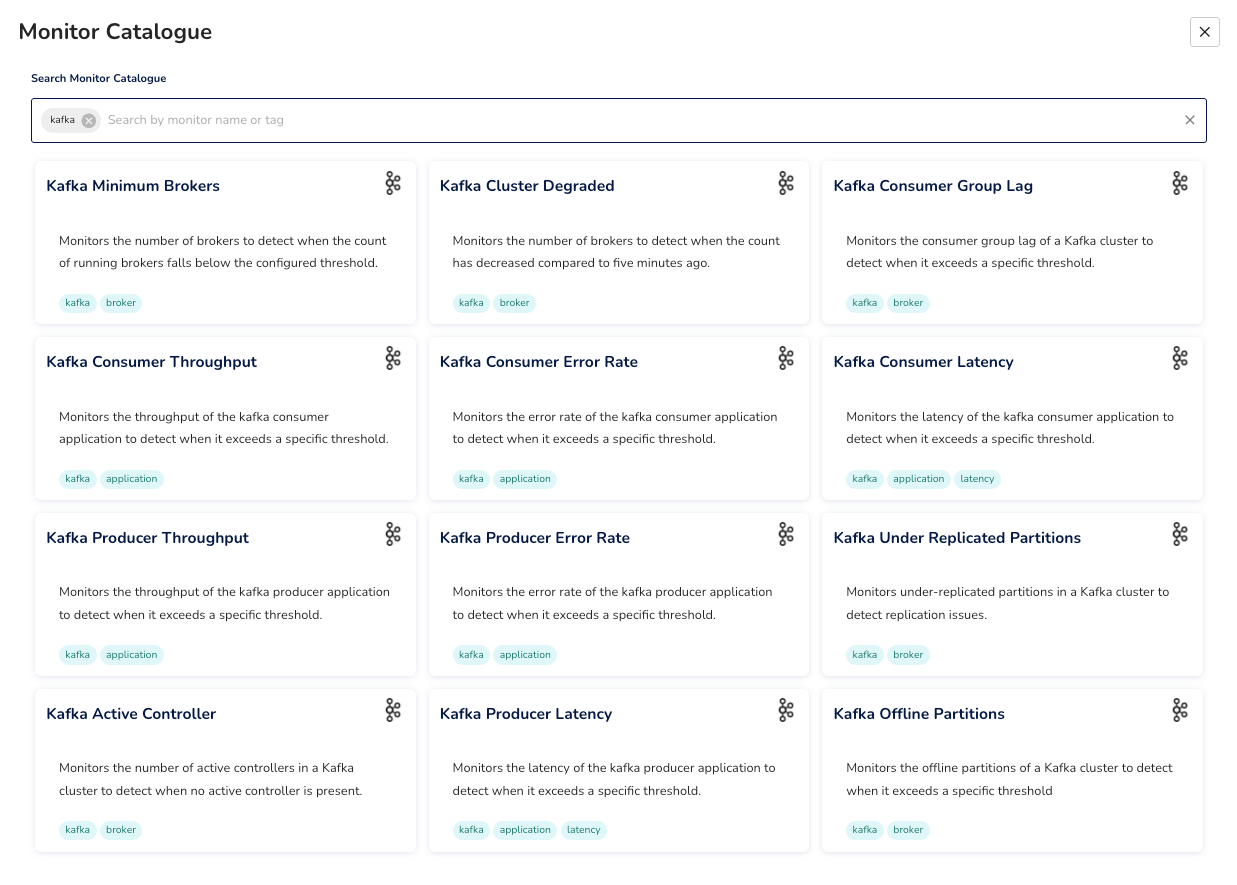1237x885 pixels.
Task: Click the Kafka Consumer Group Lag description text
Action: [1000, 252]
